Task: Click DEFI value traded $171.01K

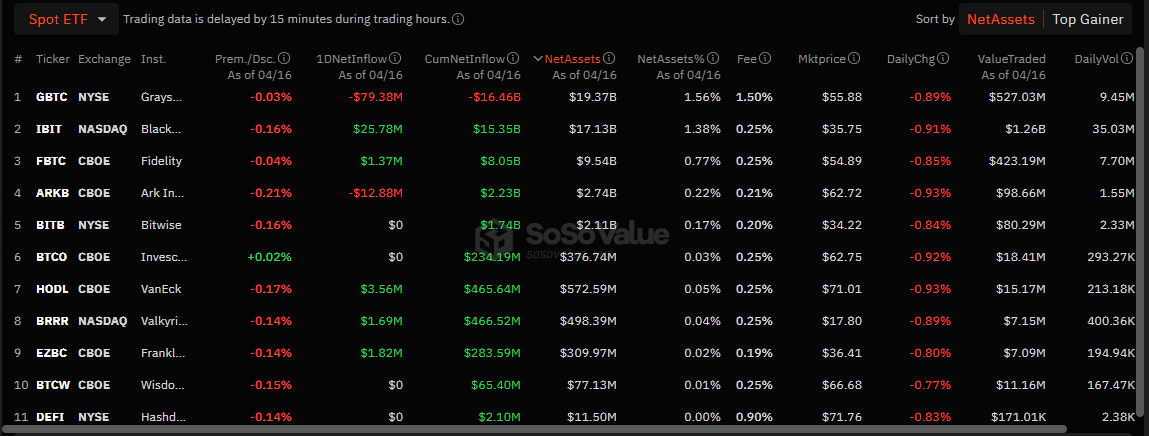Action: [1017, 417]
